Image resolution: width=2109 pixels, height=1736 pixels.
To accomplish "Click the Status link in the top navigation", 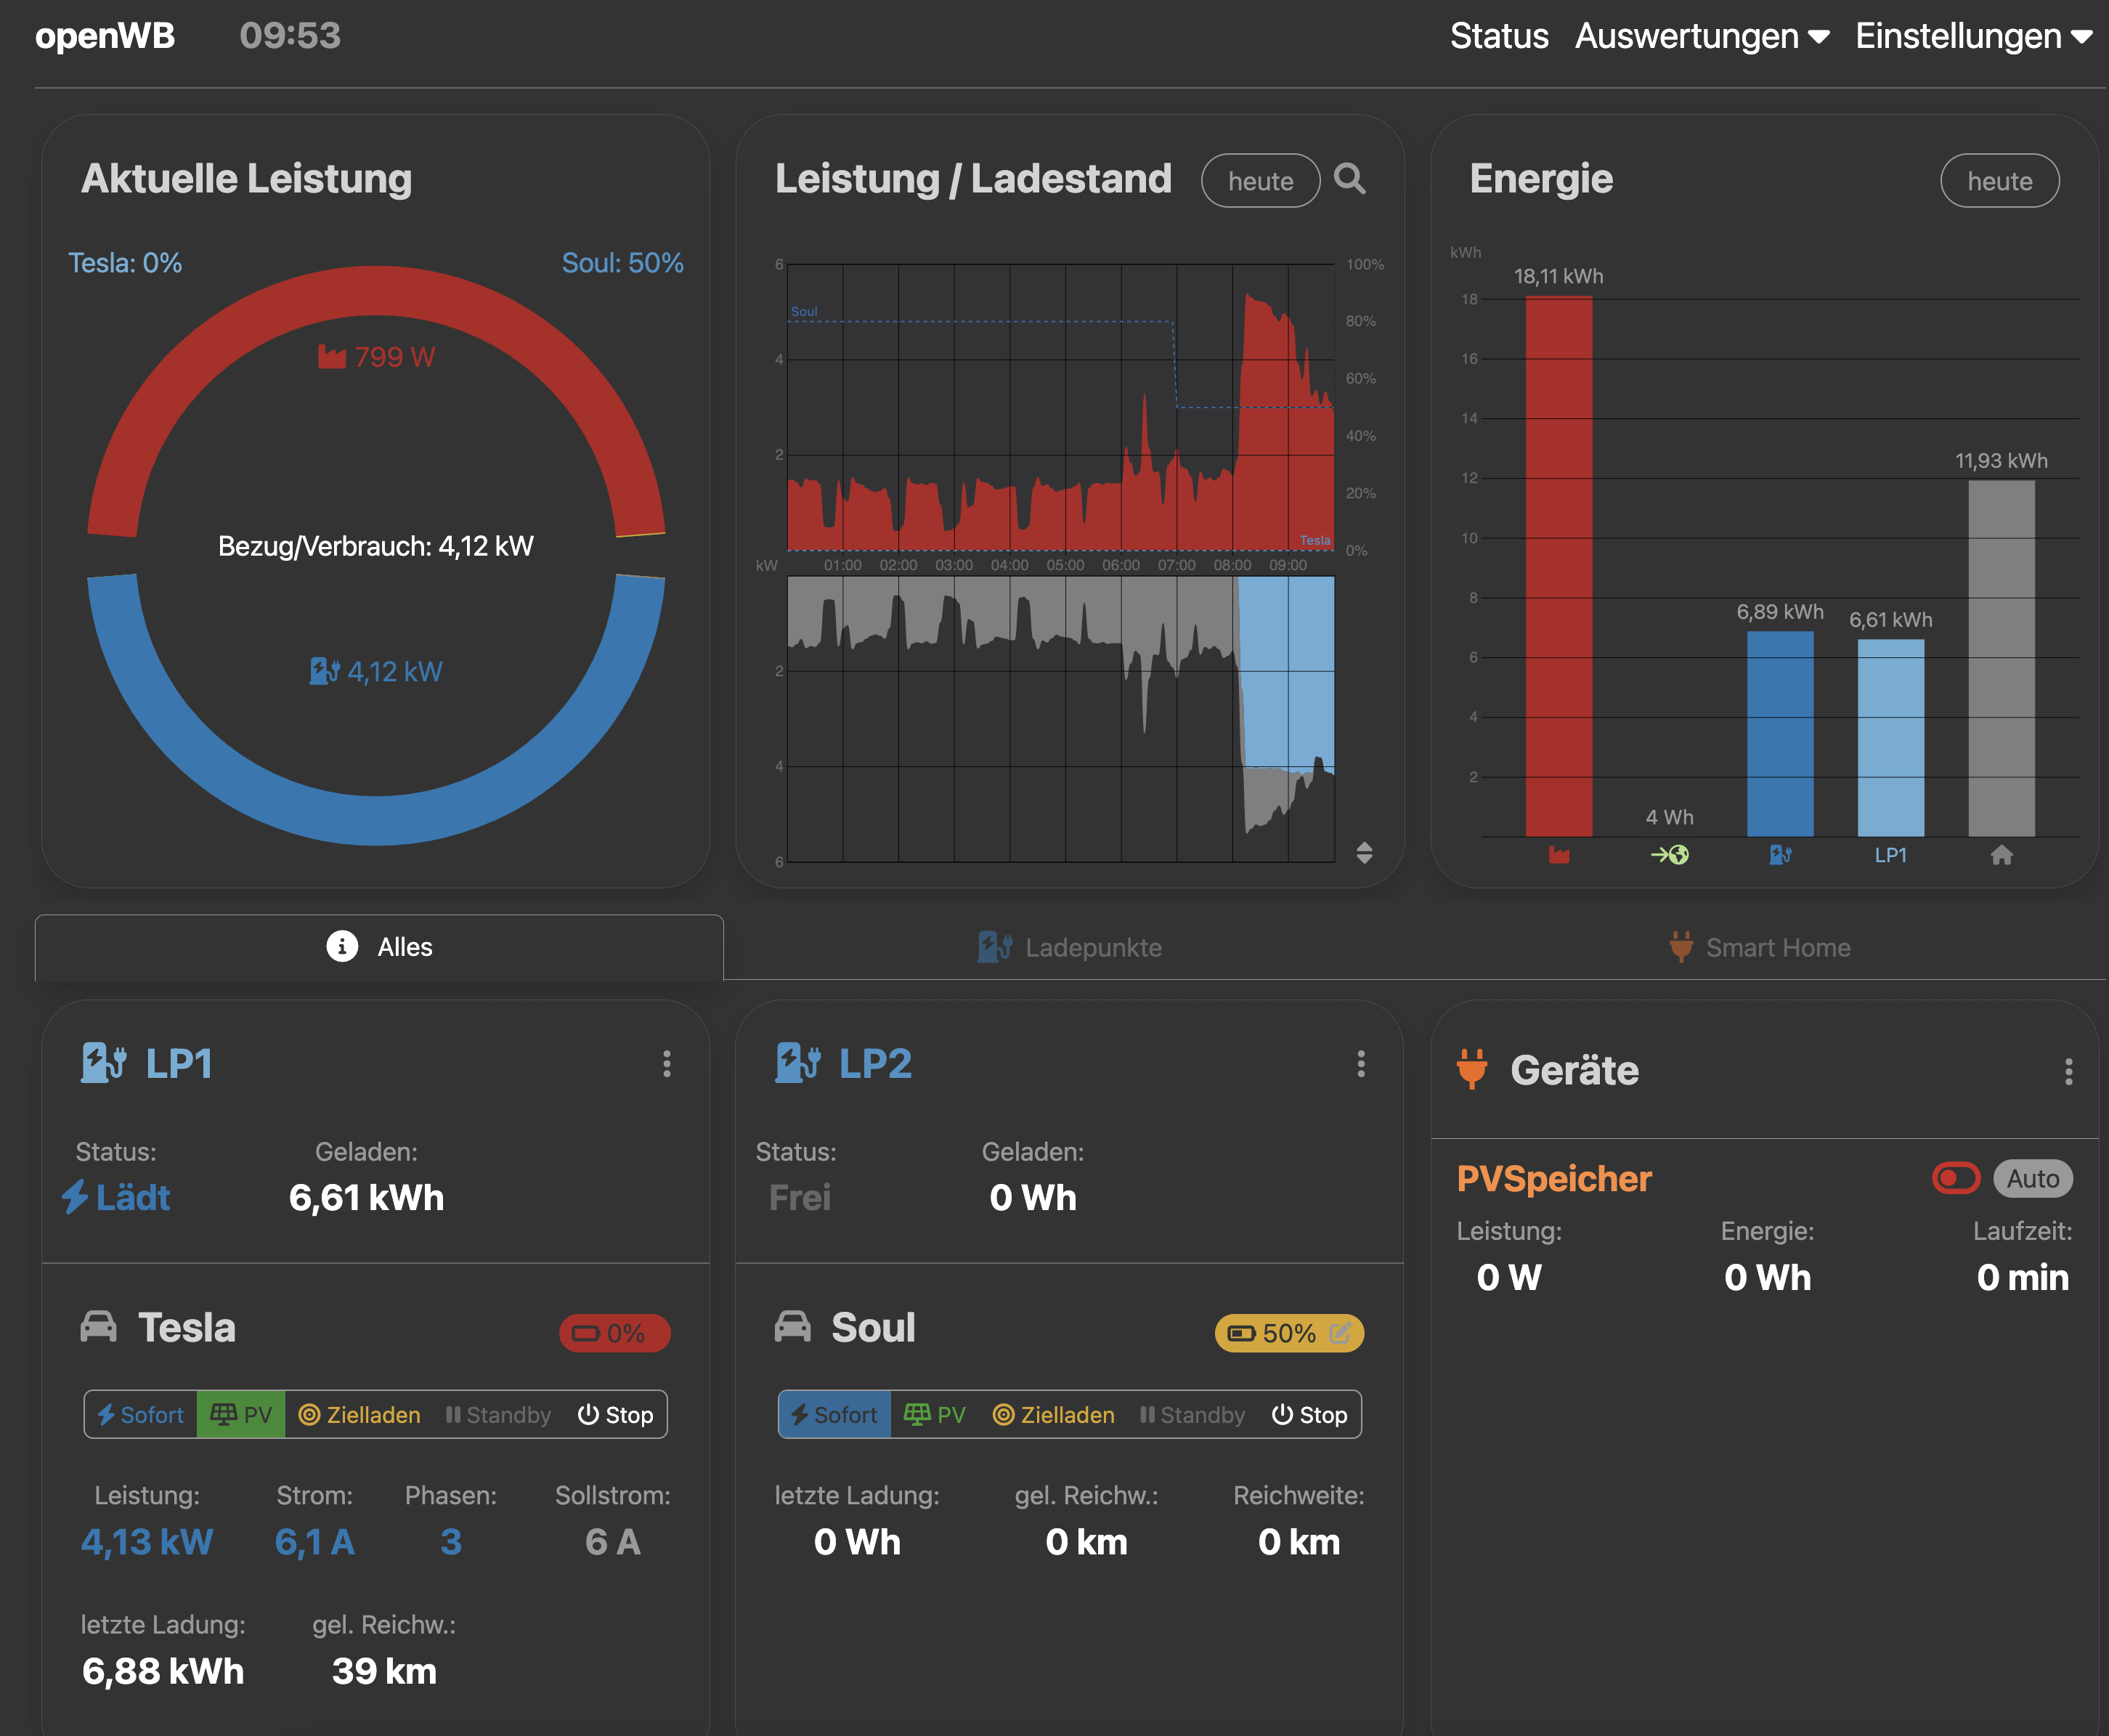I will coord(1498,36).
